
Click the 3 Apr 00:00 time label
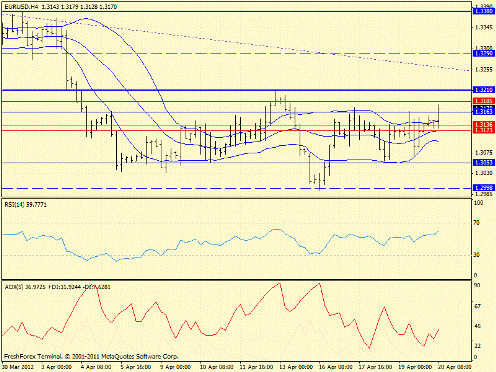(57, 367)
